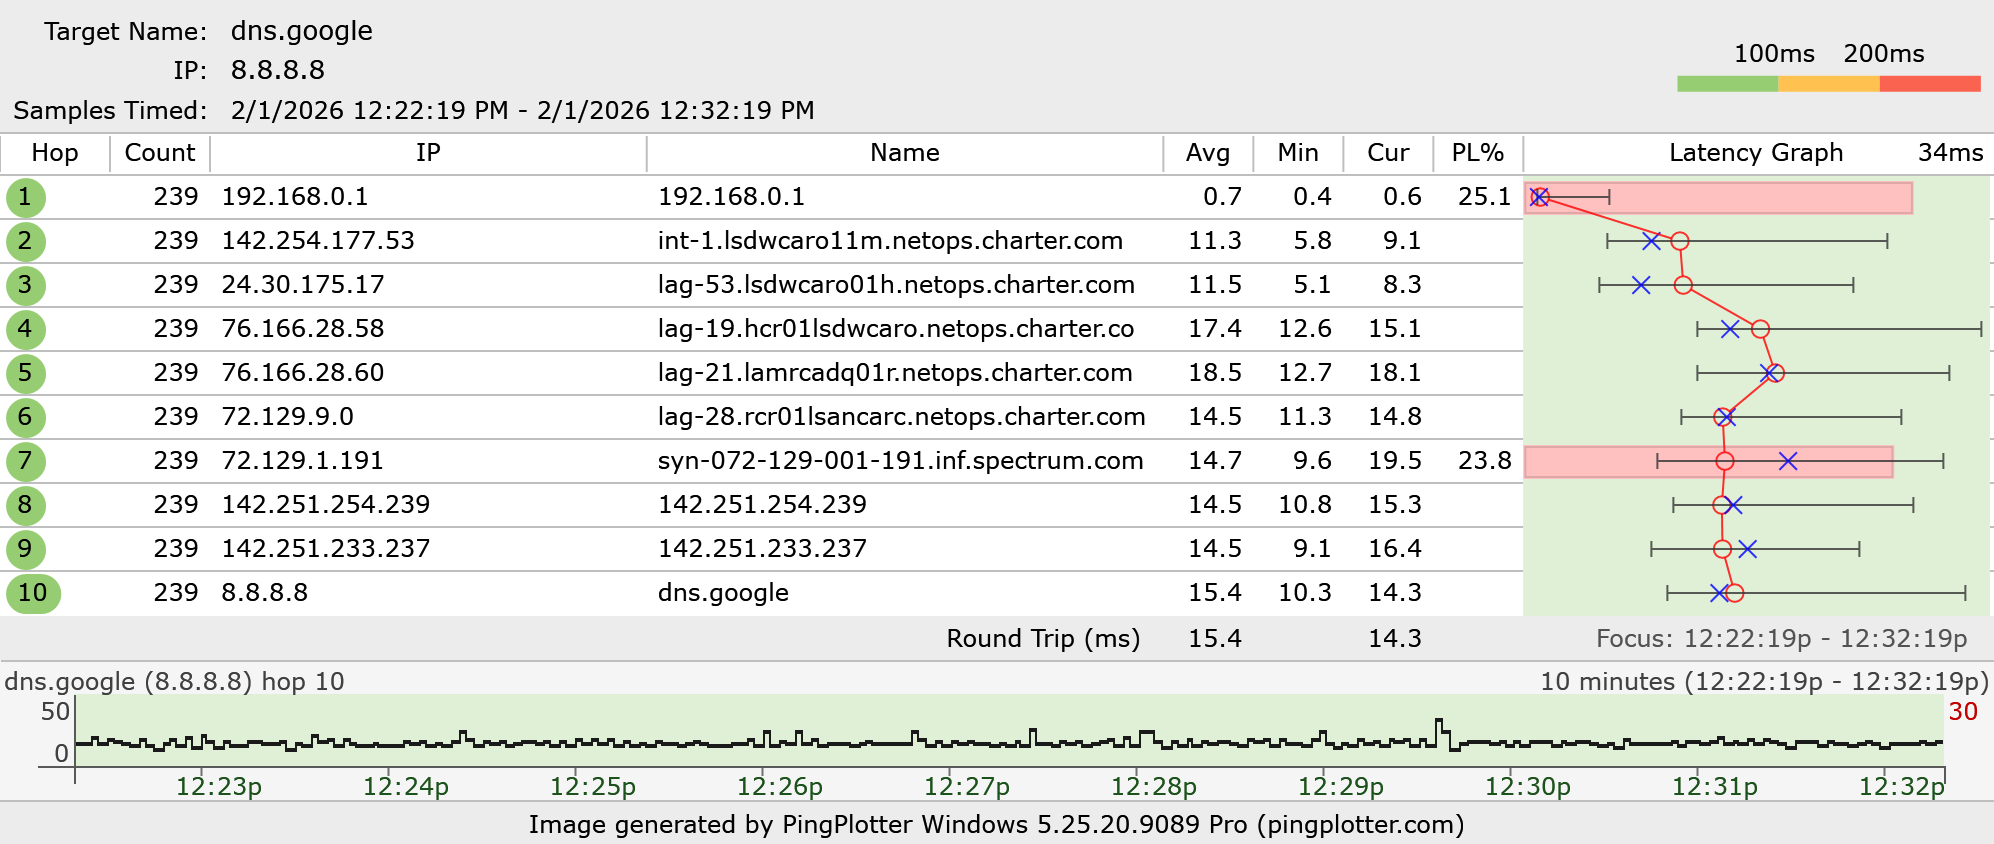Click the orange legend color segment
1994x844 pixels.
click(1828, 84)
